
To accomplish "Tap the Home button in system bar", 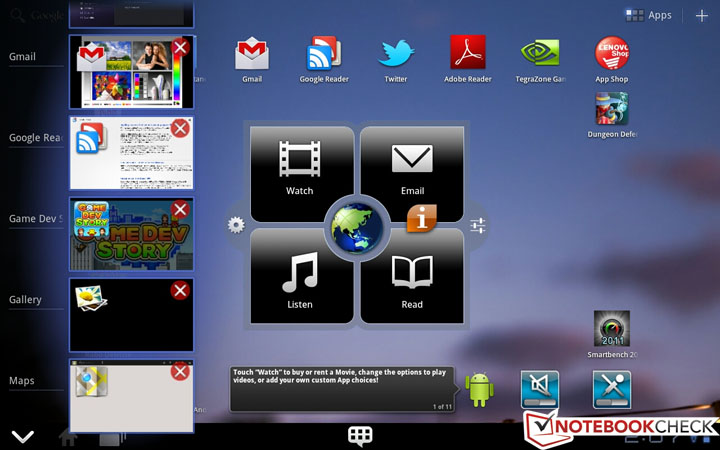I will click(68, 437).
